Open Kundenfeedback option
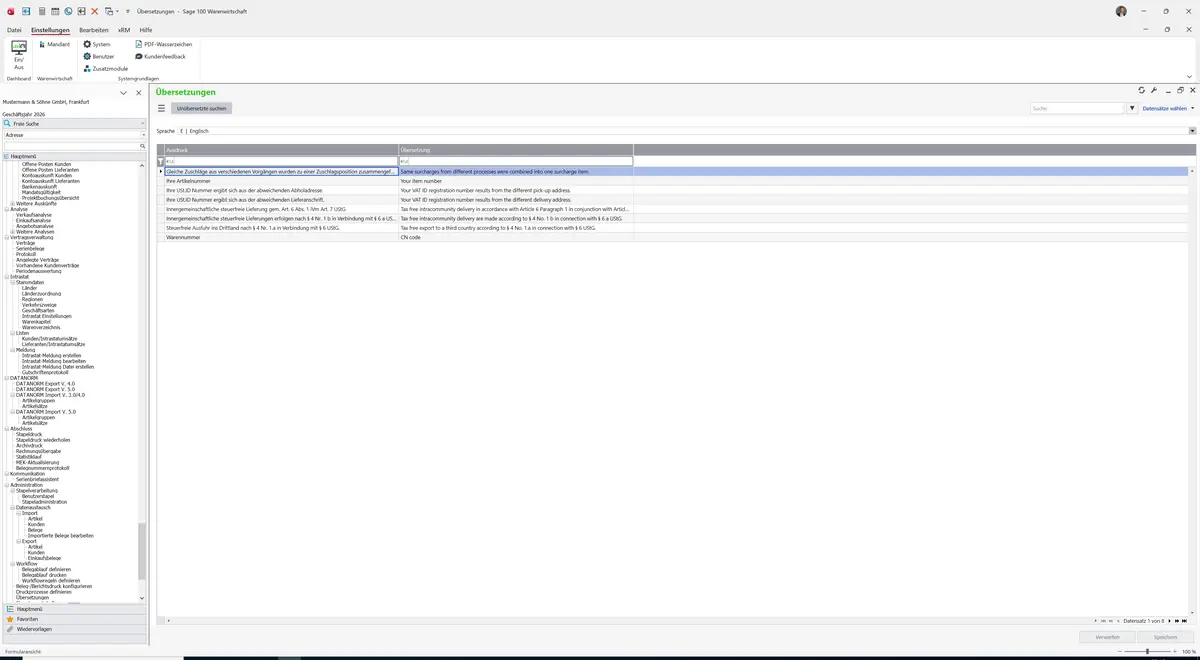The width and height of the screenshot is (1200, 660). pyautogui.click(x=160, y=56)
